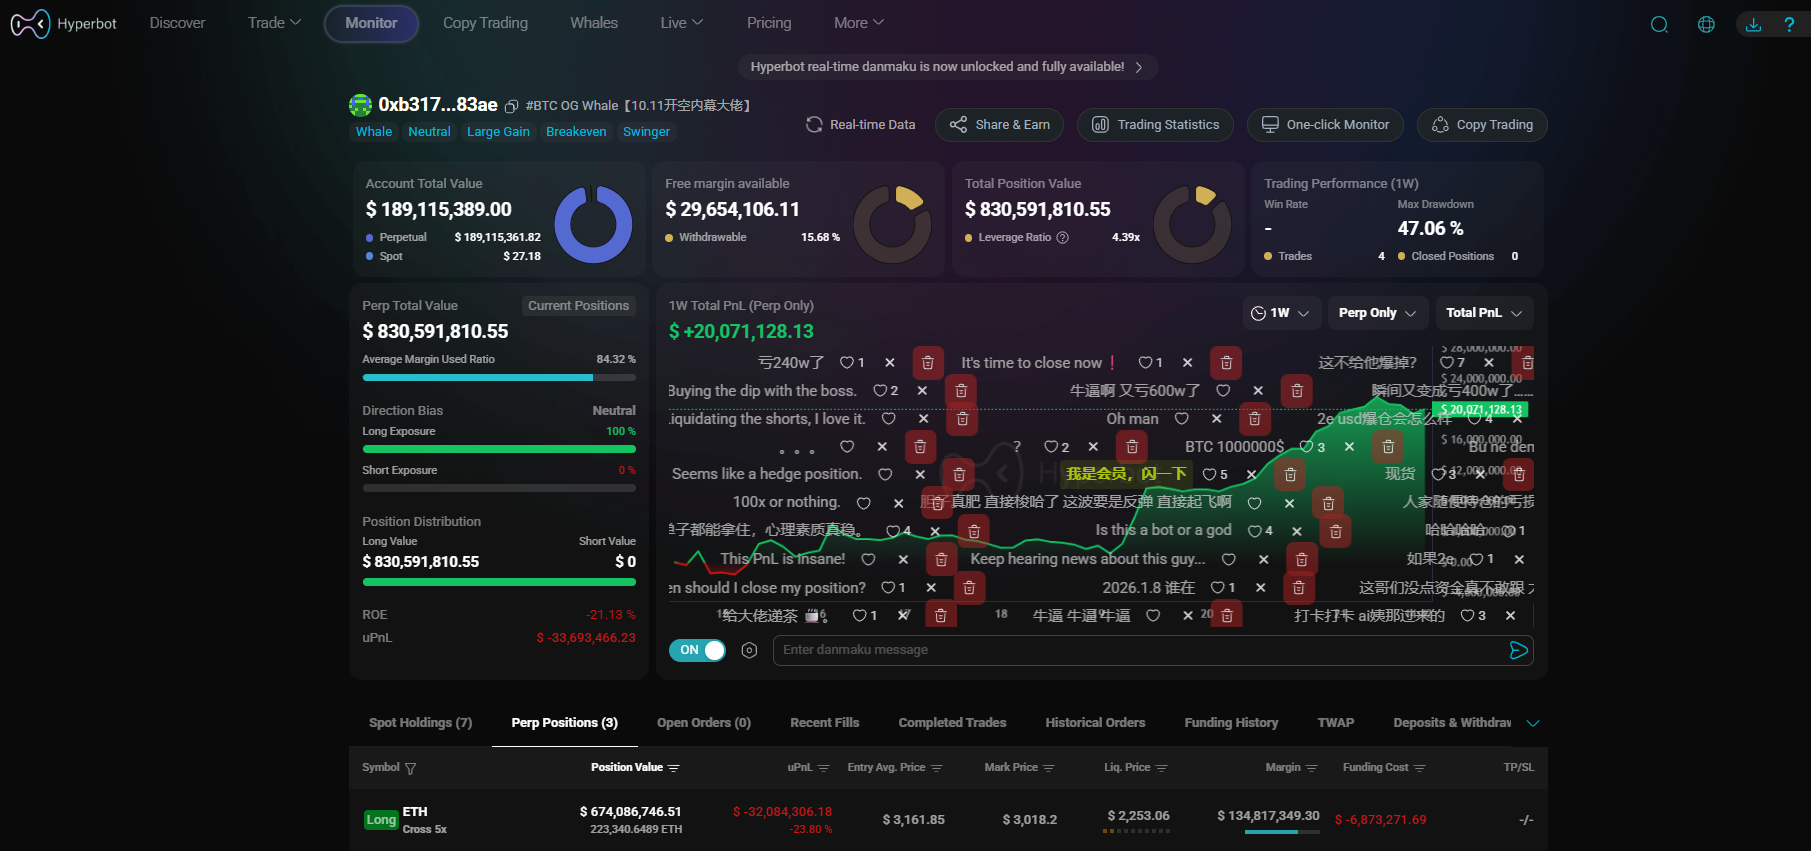This screenshot has height=851, width=1811.
Task: Click Leverage Ratio info icon
Action: coord(1063,238)
